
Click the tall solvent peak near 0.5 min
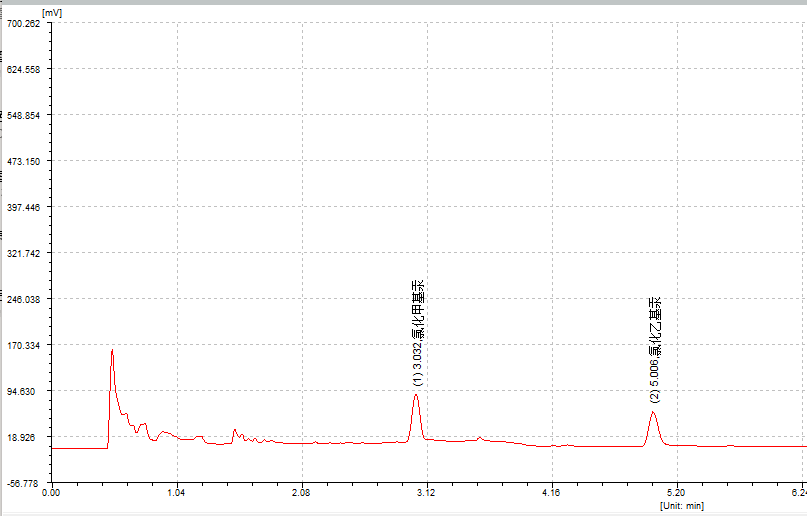point(112,351)
